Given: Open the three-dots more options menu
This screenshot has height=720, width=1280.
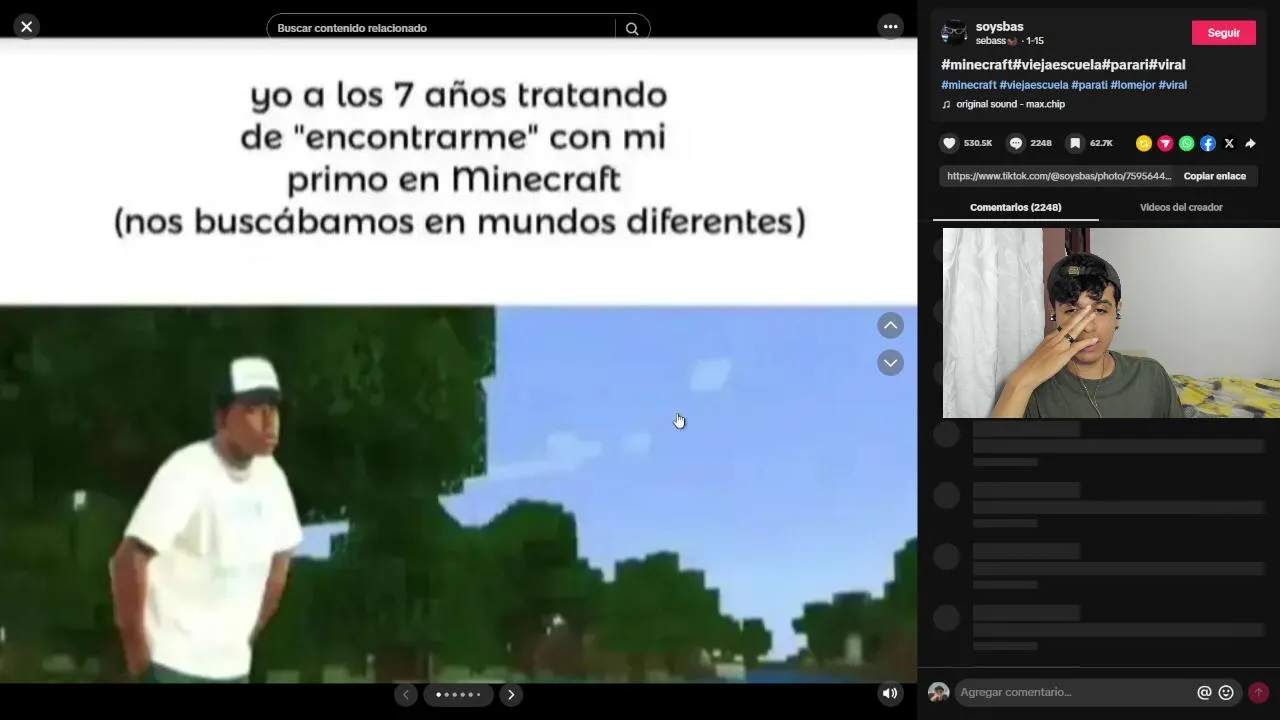Looking at the screenshot, I should click(x=890, y=27).
